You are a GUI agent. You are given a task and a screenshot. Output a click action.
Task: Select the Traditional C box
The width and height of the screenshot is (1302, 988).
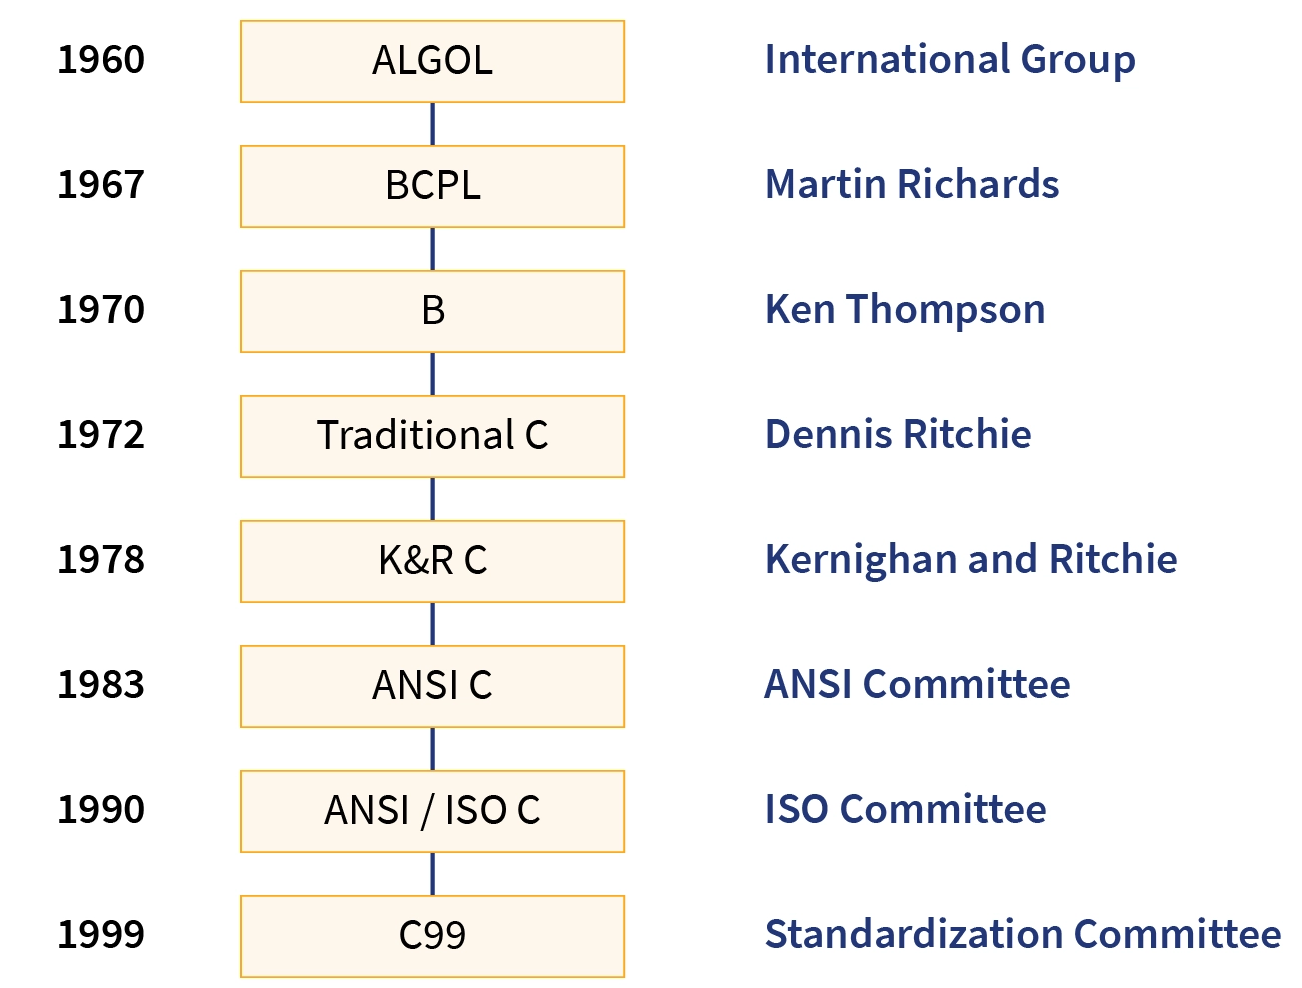click(x=432, y=436)
